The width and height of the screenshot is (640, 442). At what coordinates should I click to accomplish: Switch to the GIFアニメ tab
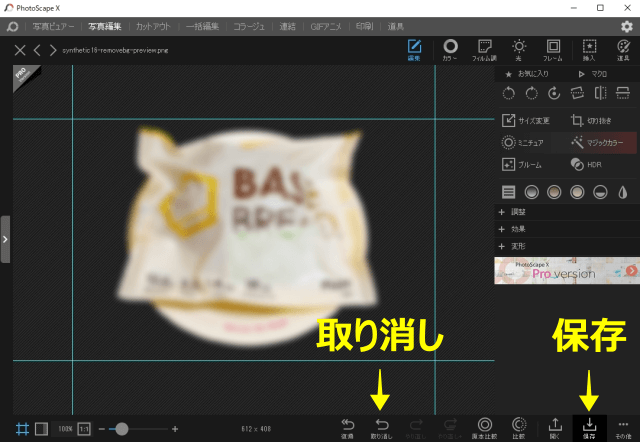(326, 27)
